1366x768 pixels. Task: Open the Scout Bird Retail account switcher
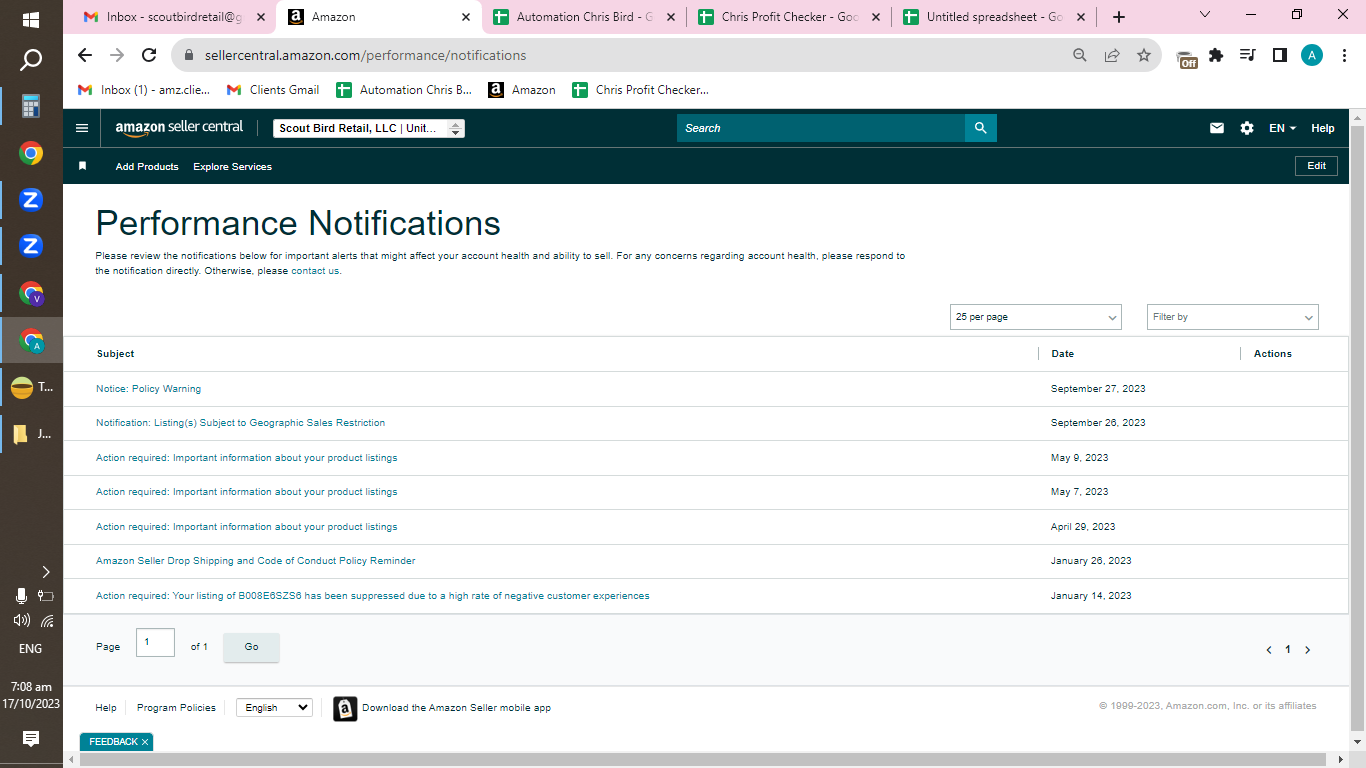[369, 128]
